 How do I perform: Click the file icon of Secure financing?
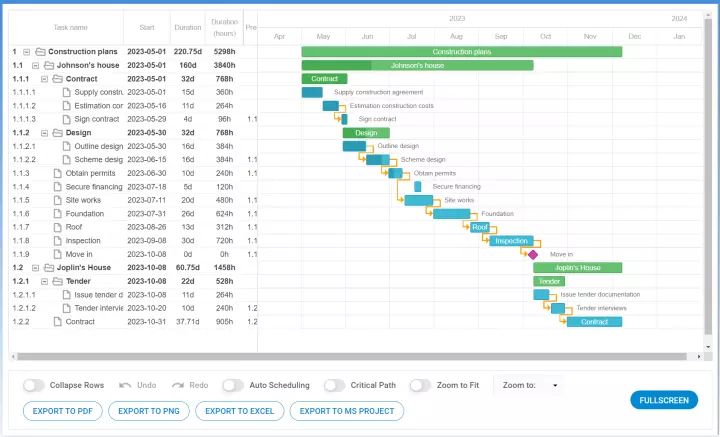tap(57, 187)
